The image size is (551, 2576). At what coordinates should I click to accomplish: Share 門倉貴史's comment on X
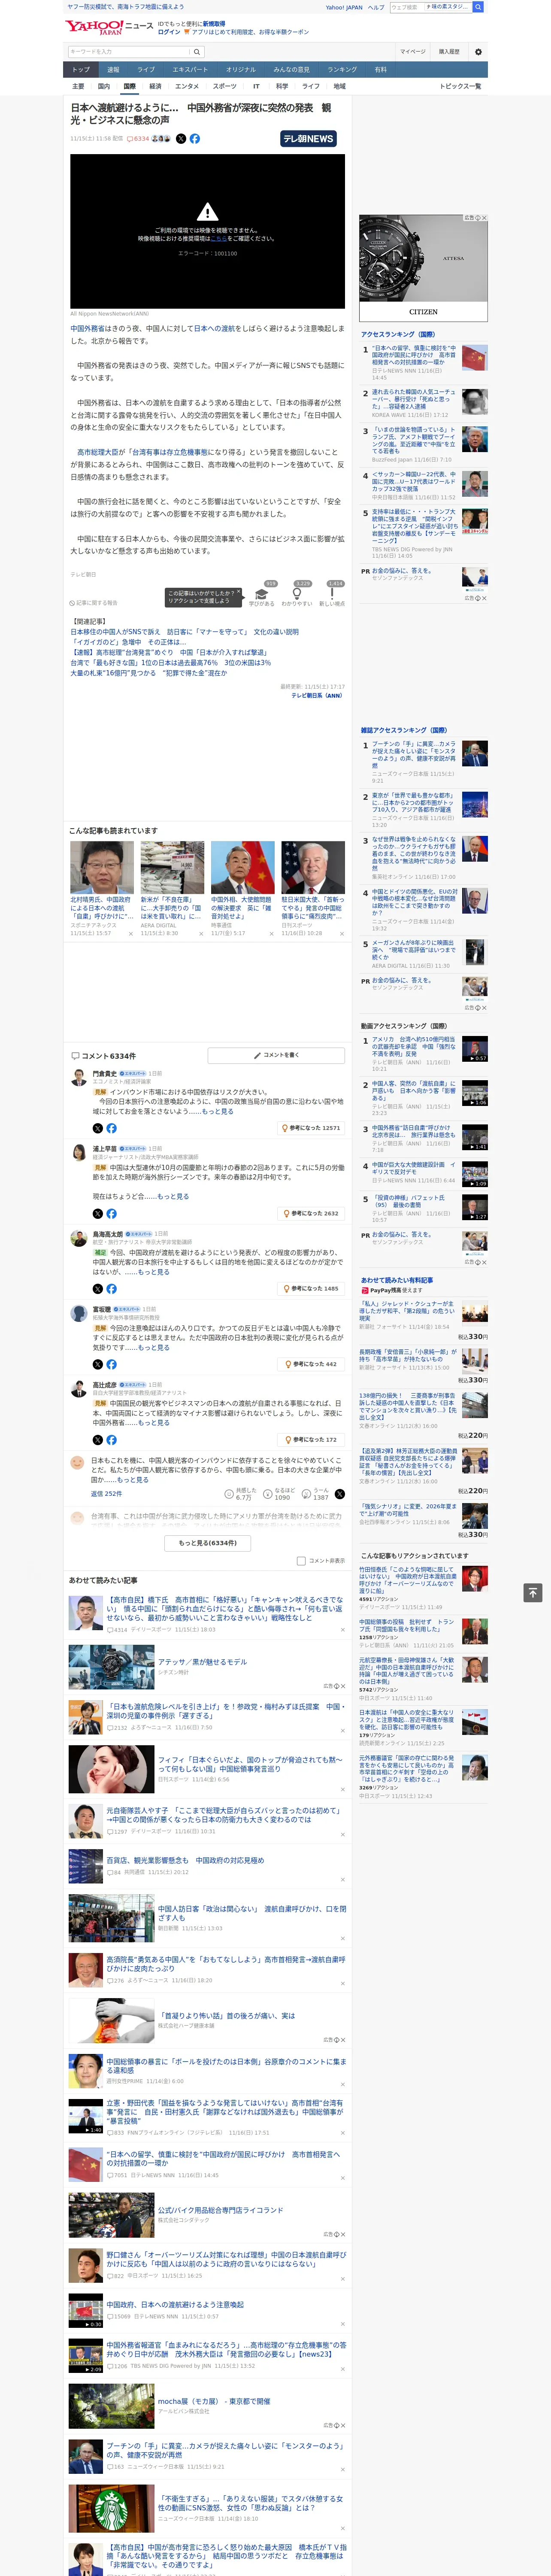click(98, 1128)
